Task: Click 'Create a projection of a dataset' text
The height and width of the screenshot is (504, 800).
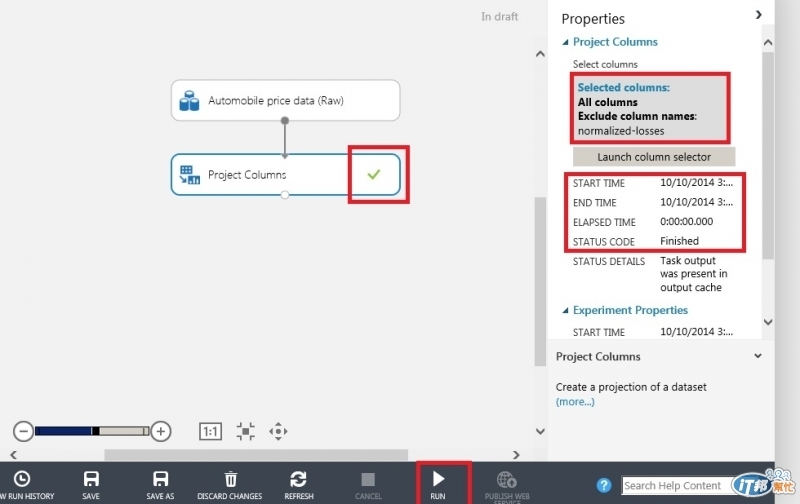Action: tap(631, 387)
